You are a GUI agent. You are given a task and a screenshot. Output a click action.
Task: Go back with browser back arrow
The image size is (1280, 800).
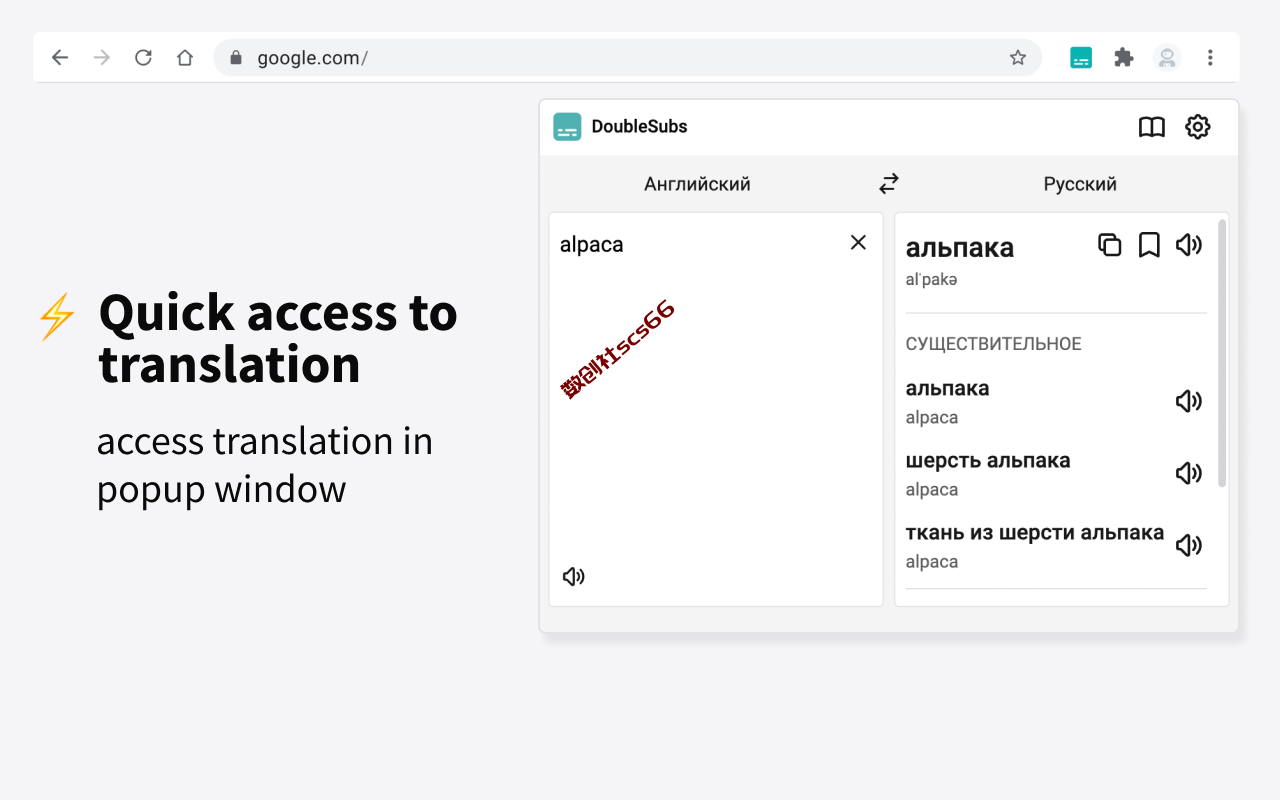(60, 58)
